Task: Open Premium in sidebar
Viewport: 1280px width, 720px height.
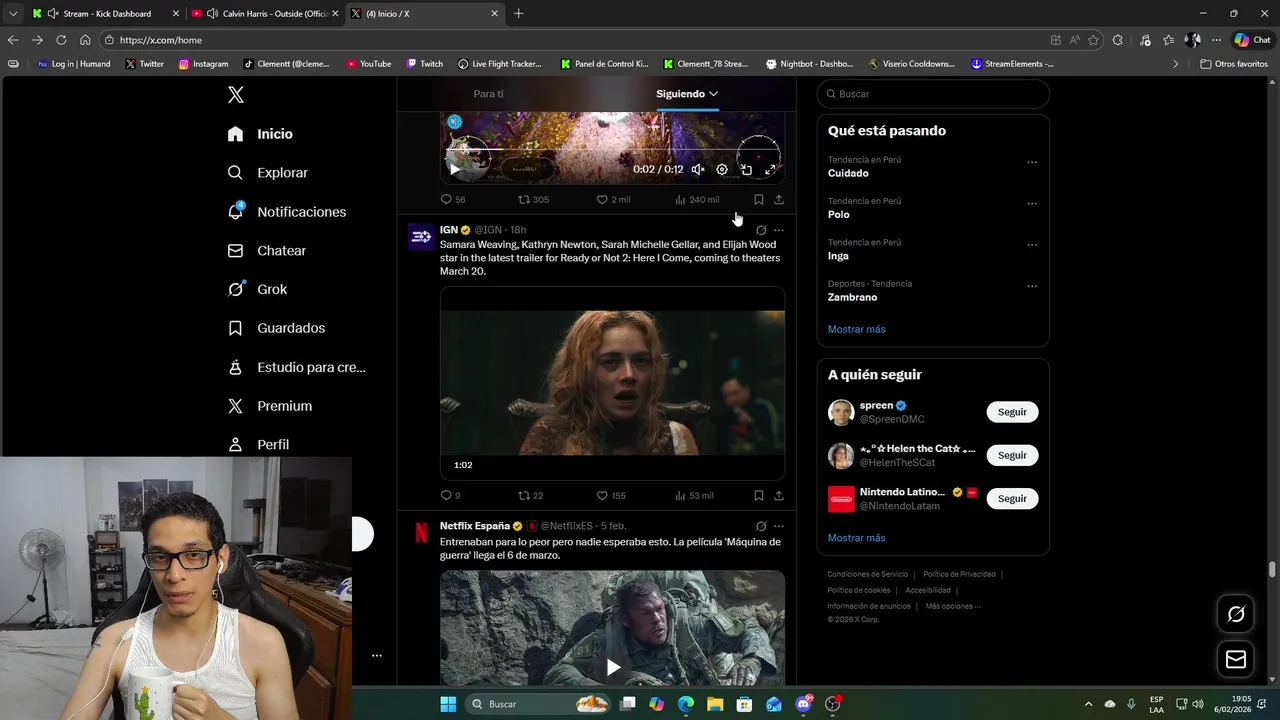Action: [270, 406]
